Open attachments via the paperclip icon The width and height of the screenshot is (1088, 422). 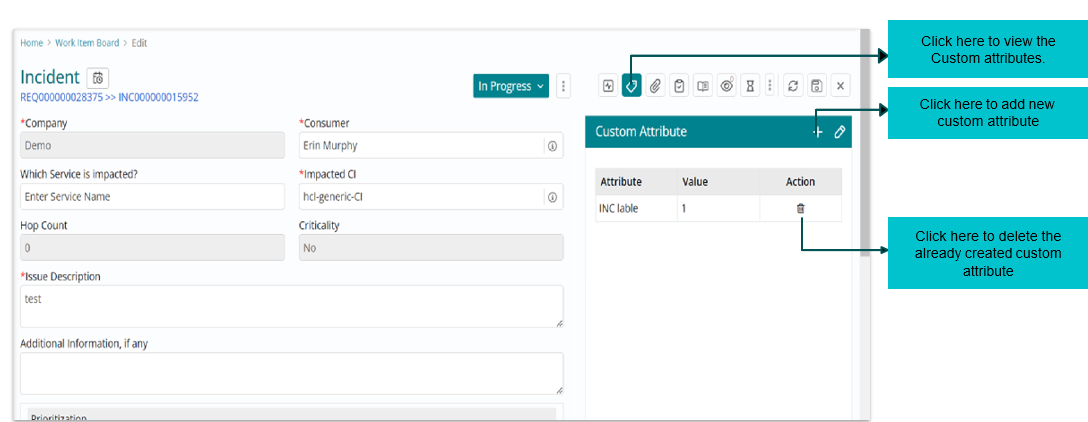(655, 86)
